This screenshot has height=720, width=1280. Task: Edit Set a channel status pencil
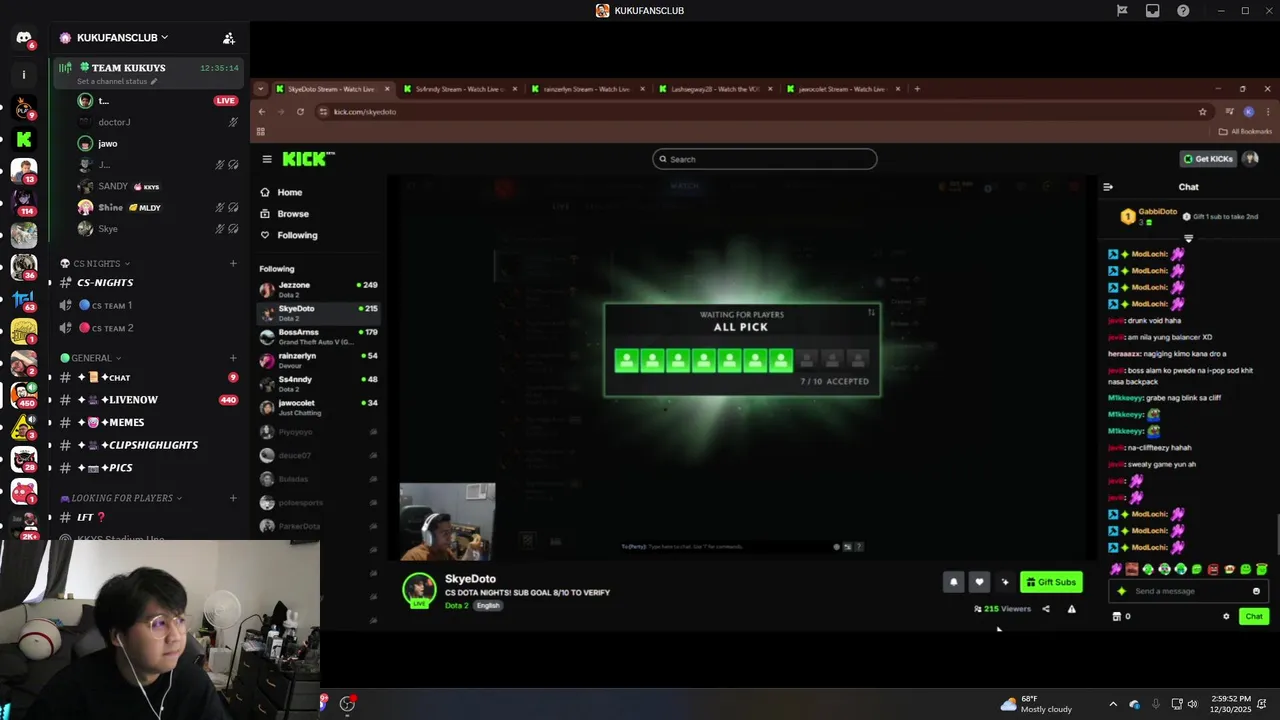[154, 81]
